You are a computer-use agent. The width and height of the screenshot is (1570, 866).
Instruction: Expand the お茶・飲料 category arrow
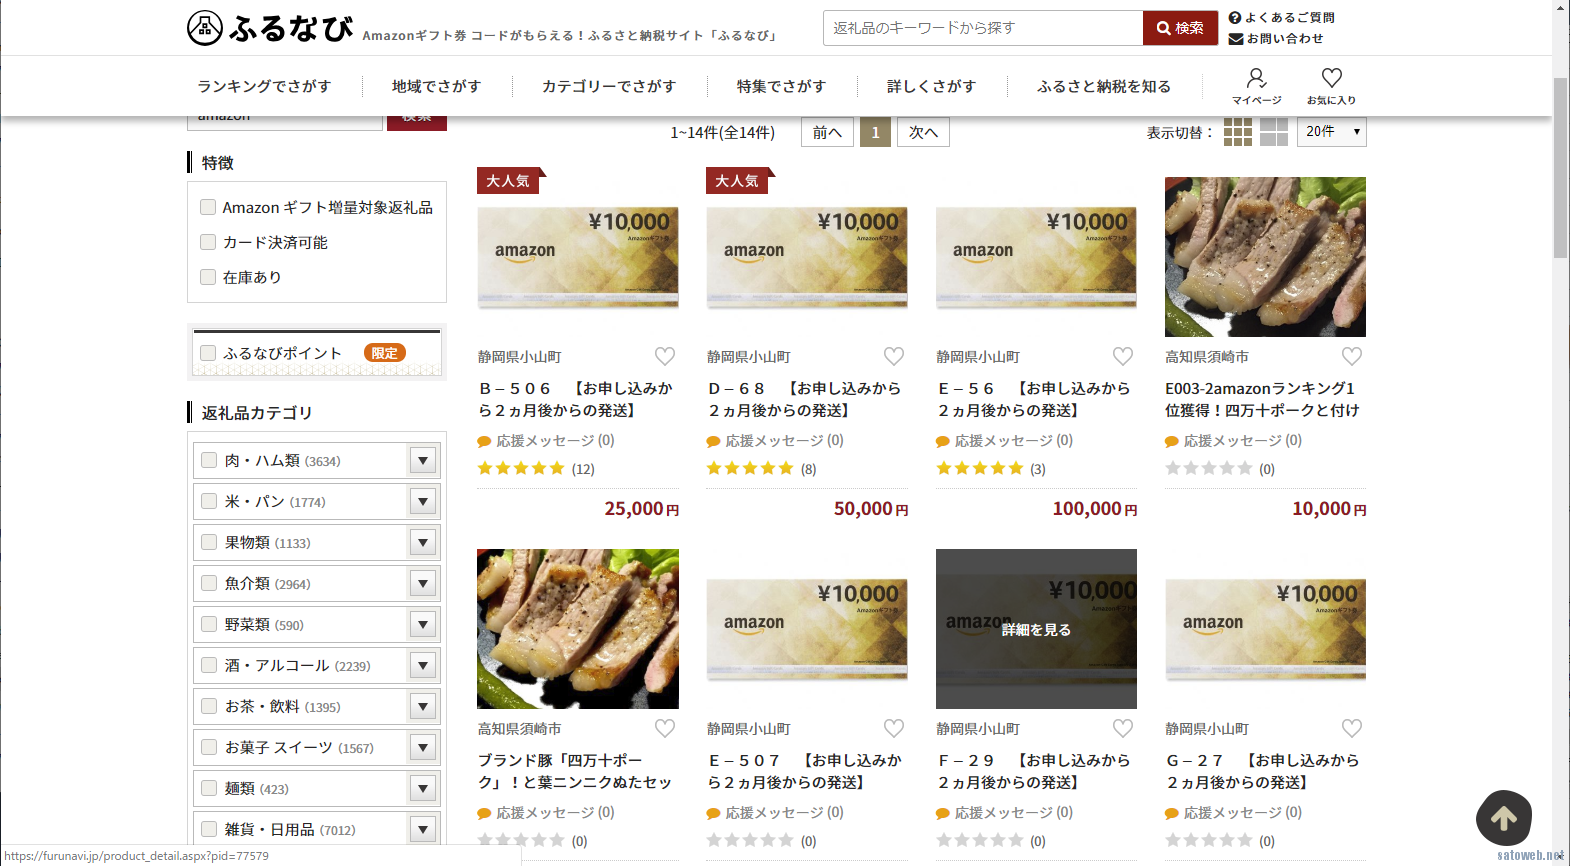423,706
